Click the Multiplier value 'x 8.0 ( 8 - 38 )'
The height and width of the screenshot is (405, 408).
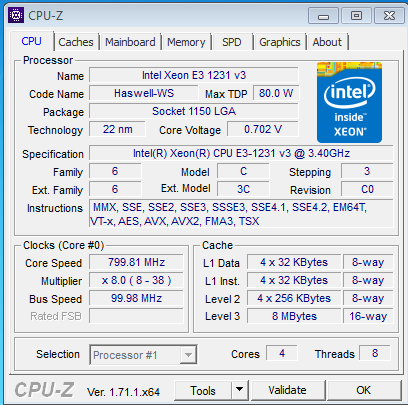pyautogui.click(x=136, y=280)
